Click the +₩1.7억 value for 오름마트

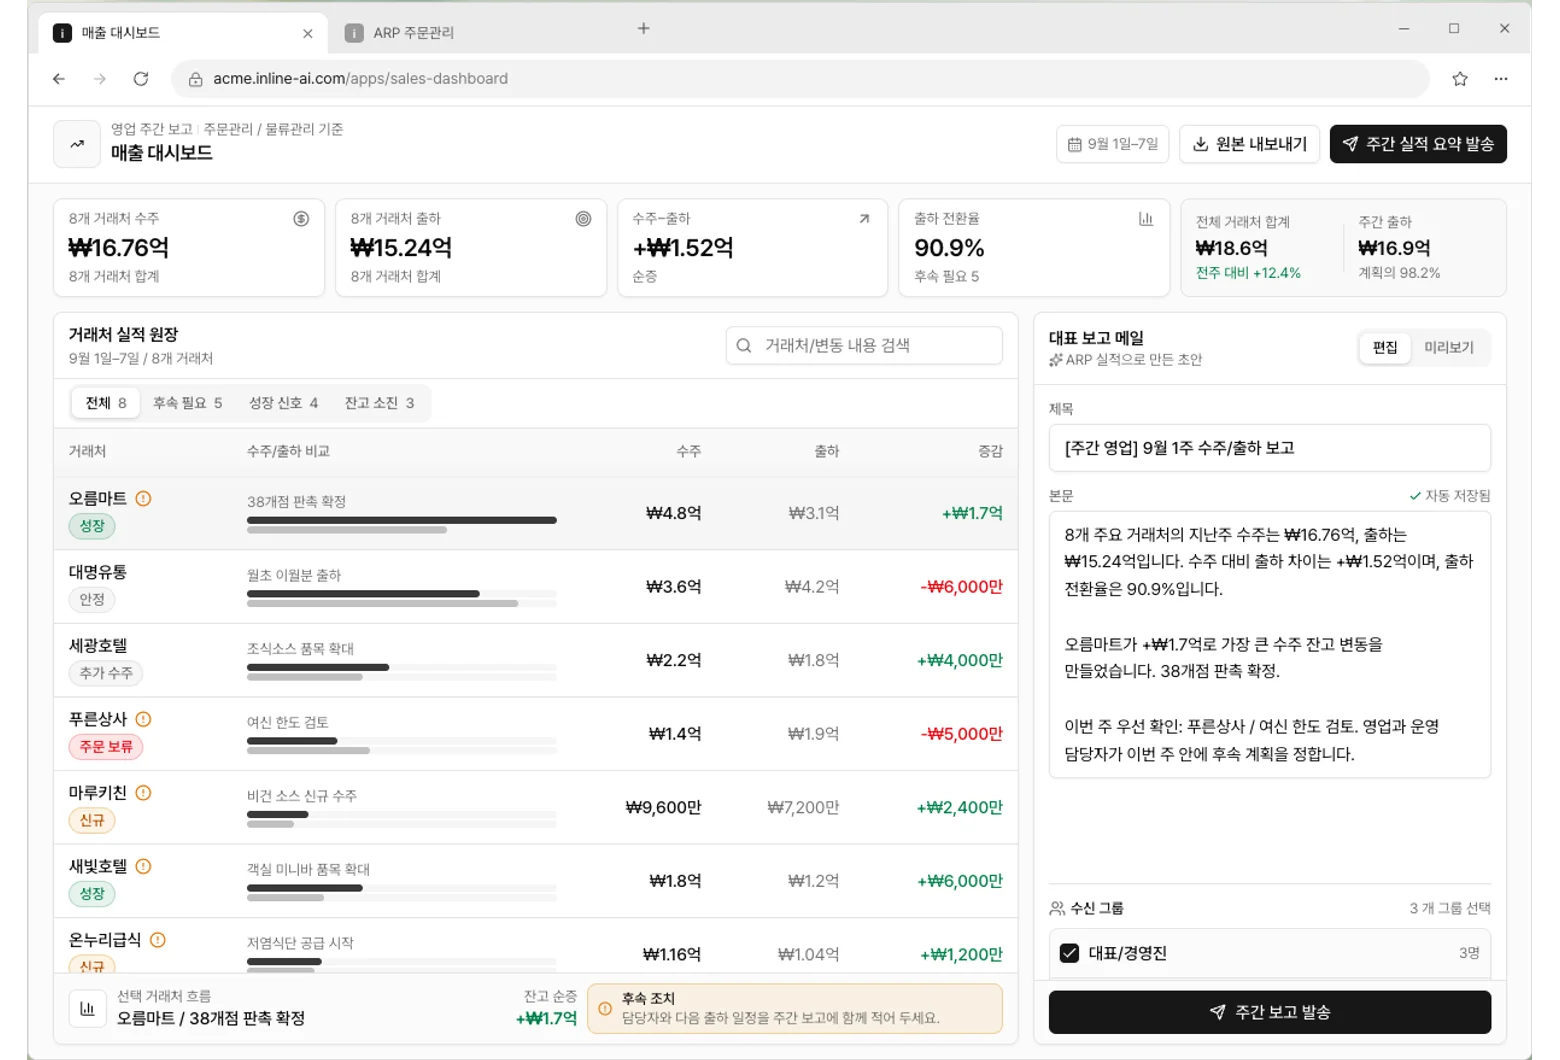click(x=972, y=513)
